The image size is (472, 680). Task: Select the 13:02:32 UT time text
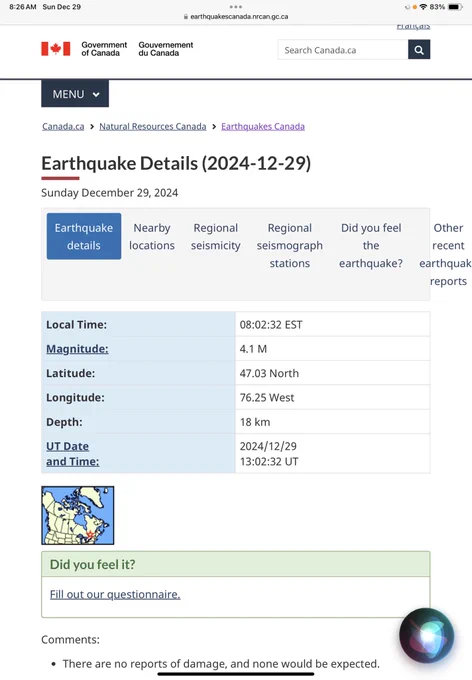pyautogui.click(x=269, y=461)
